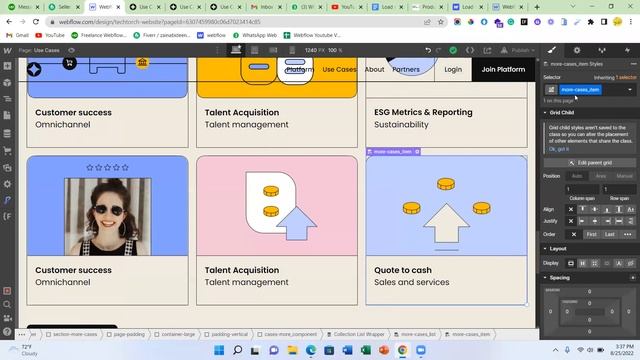Open the Navigator panel

tap(7, 99)
